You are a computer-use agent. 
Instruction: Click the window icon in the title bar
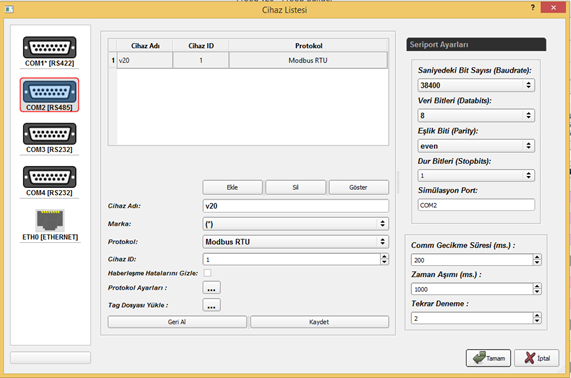[9, 9]
